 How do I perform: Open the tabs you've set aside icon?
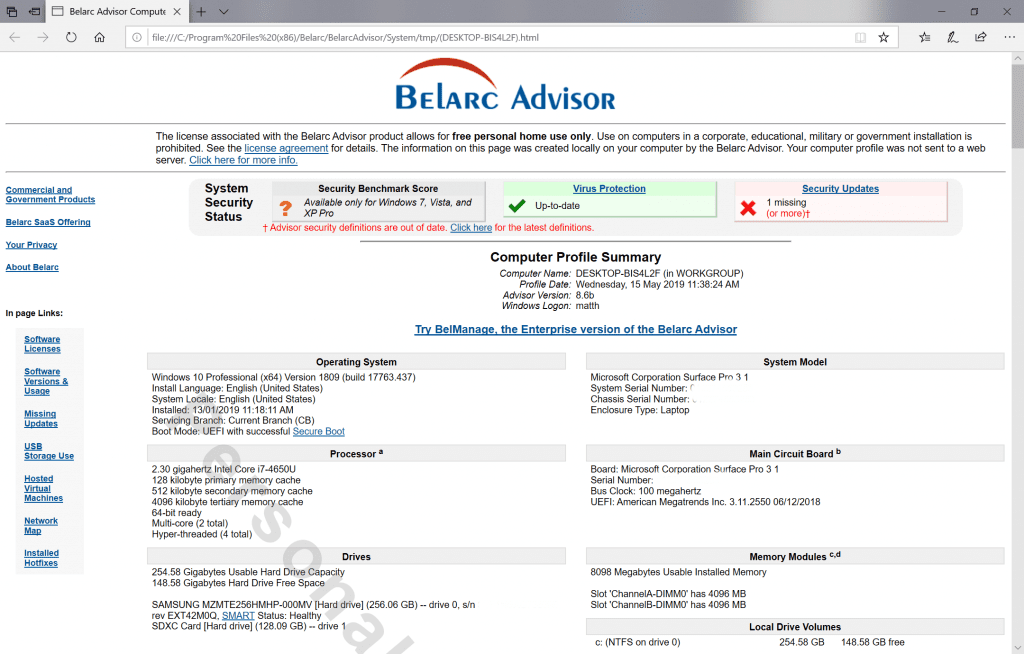coord(12,11)
